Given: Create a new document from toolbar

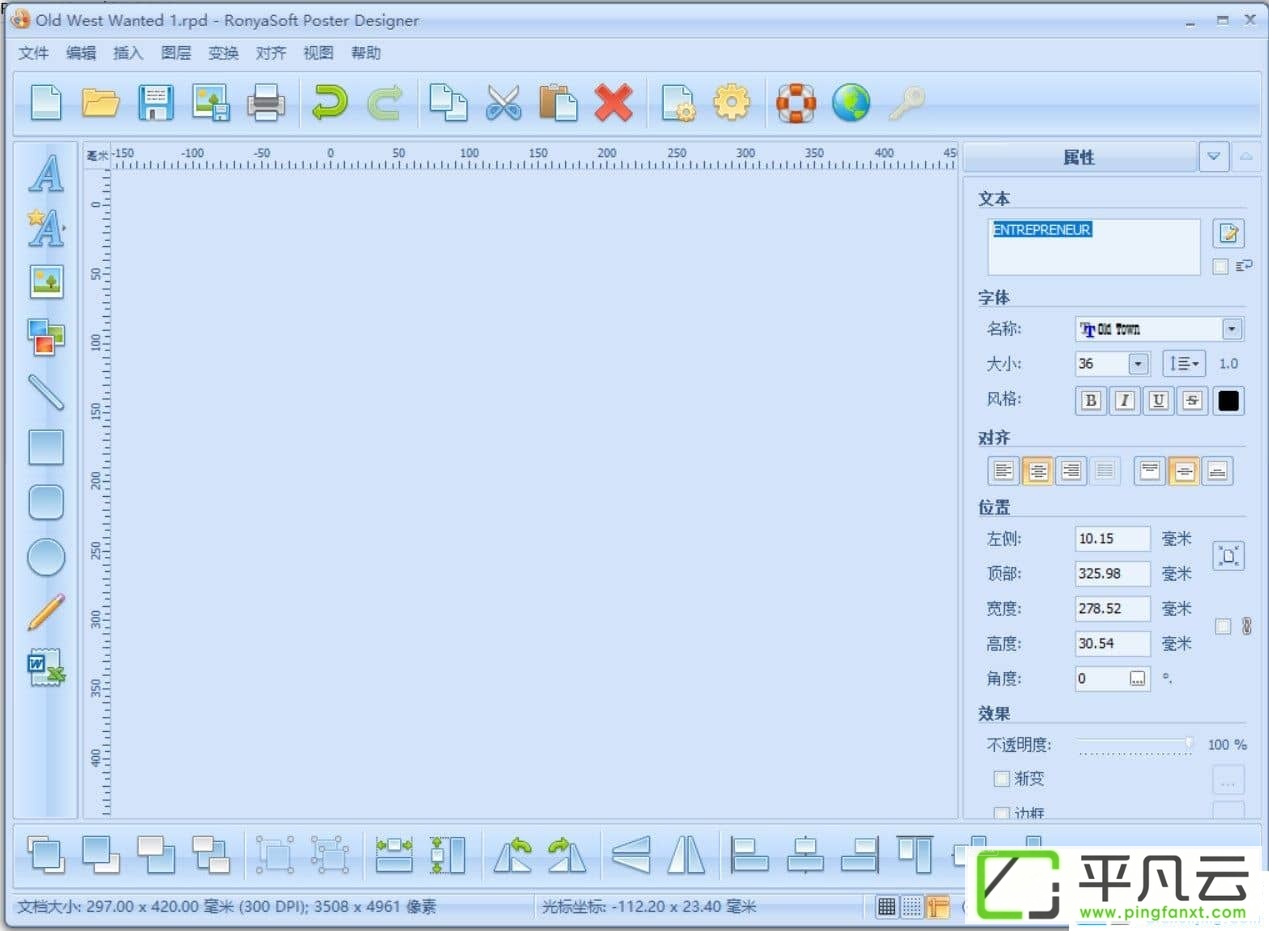Looking at the screenshot, I should [46, 102].
